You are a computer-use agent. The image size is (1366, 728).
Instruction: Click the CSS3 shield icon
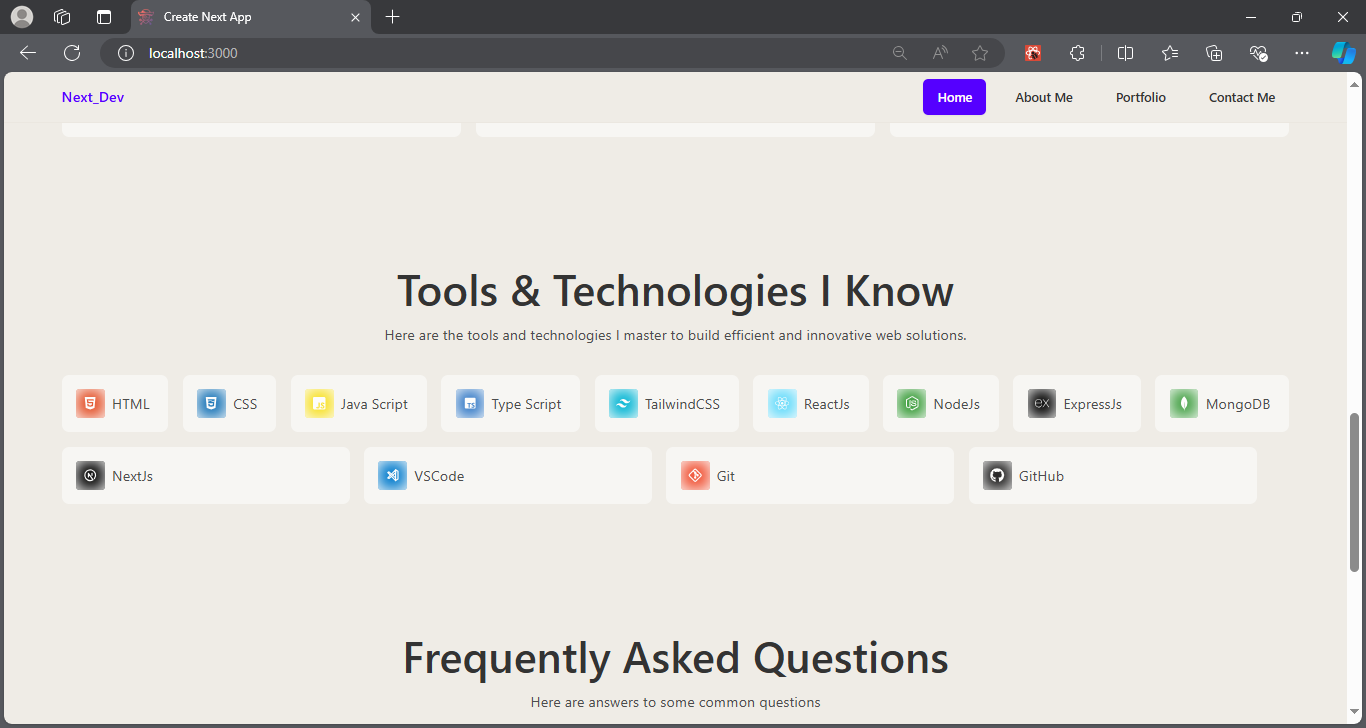pyautogui.click(x=211, y=404)
